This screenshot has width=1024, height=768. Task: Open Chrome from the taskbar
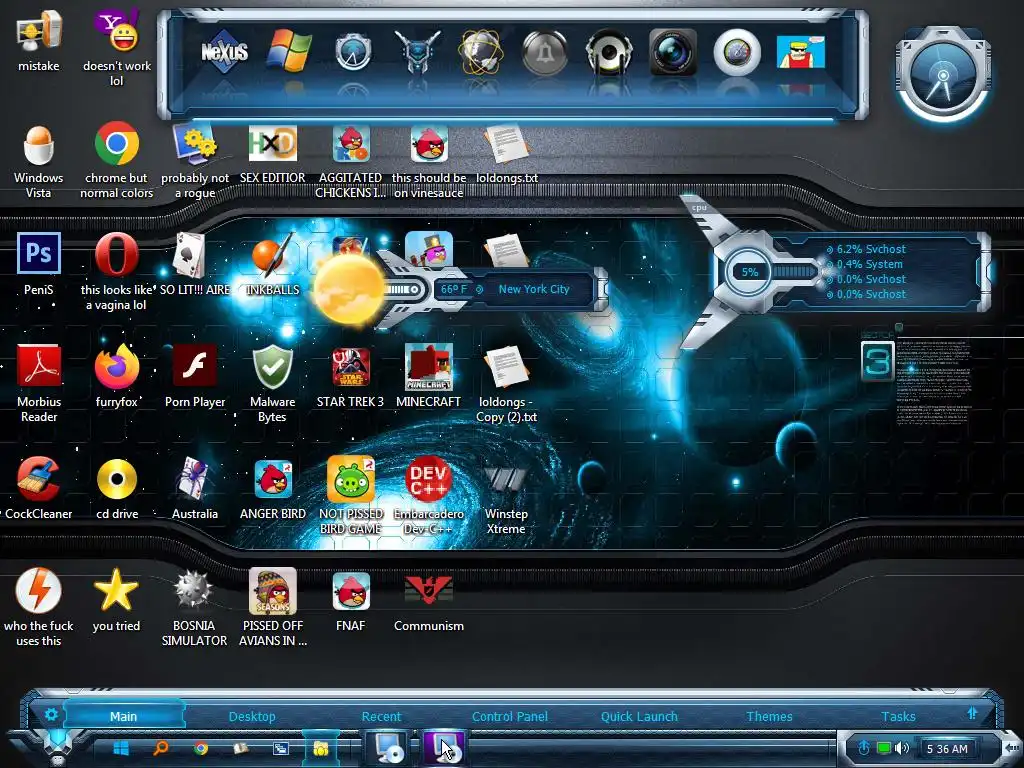point(200,748)
